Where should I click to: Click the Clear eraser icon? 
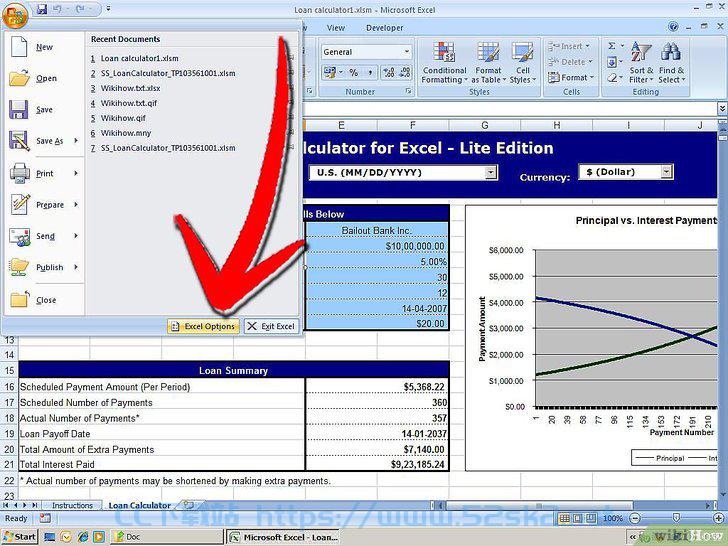pos(612,78)
